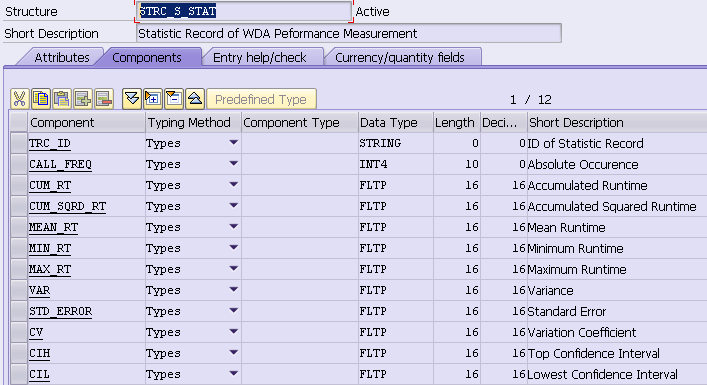Select the TRC_ID row selector

click(x=18, y=143)
